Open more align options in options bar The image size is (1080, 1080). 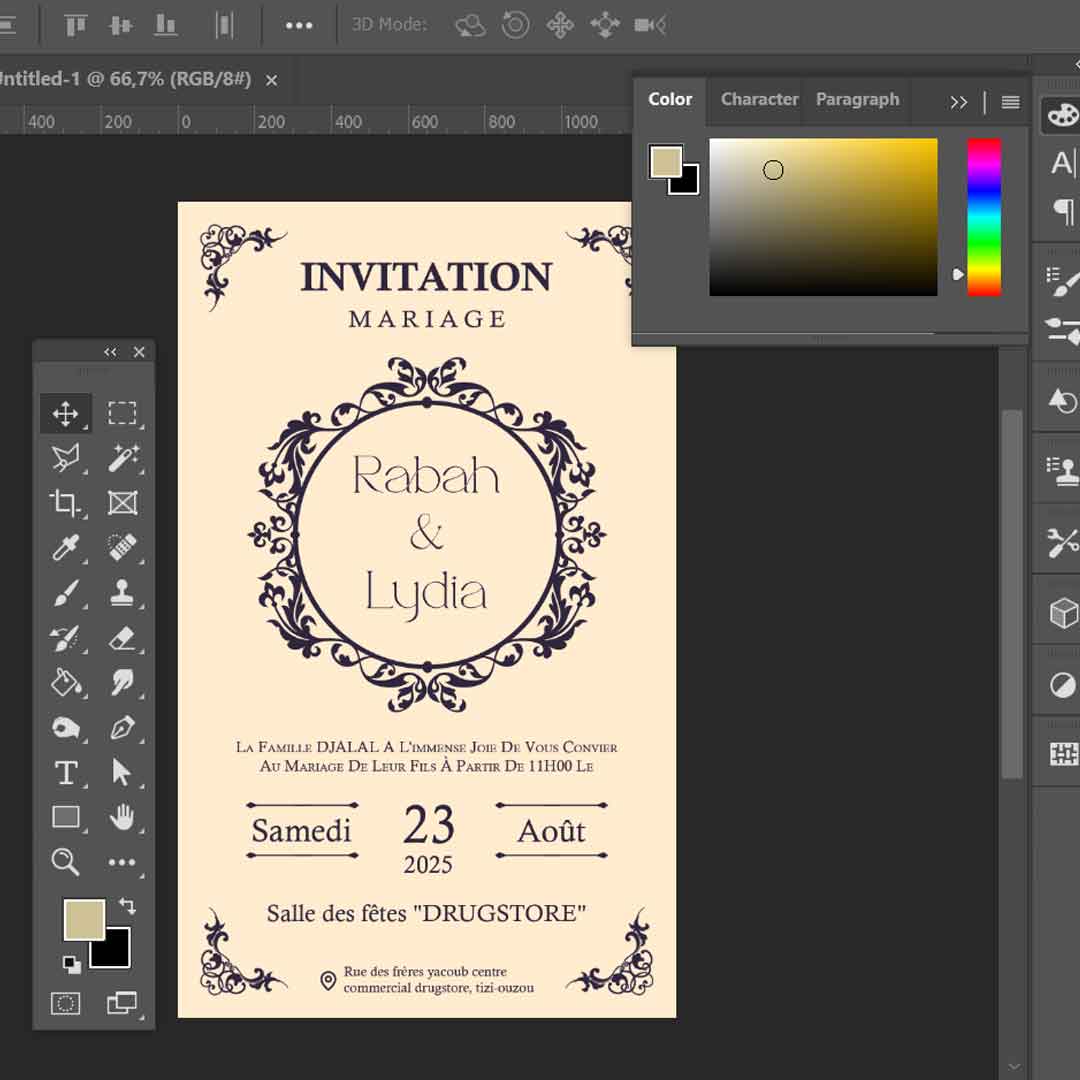pos(299,26)
